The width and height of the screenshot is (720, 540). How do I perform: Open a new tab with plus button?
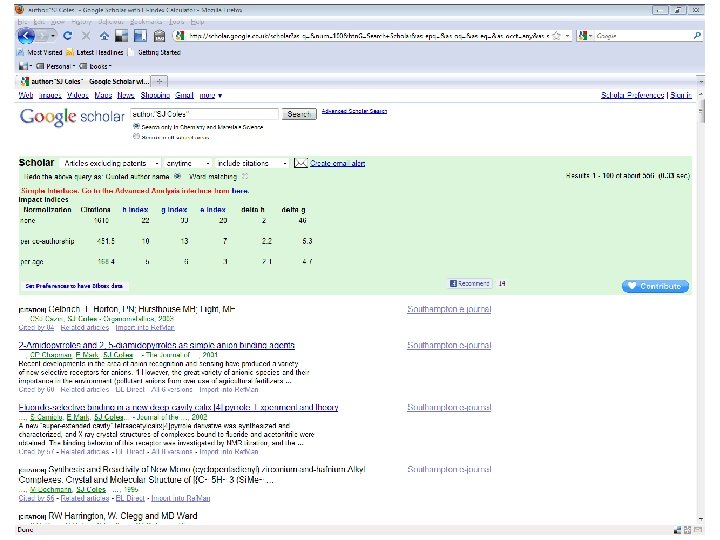[x=159, y=81]
